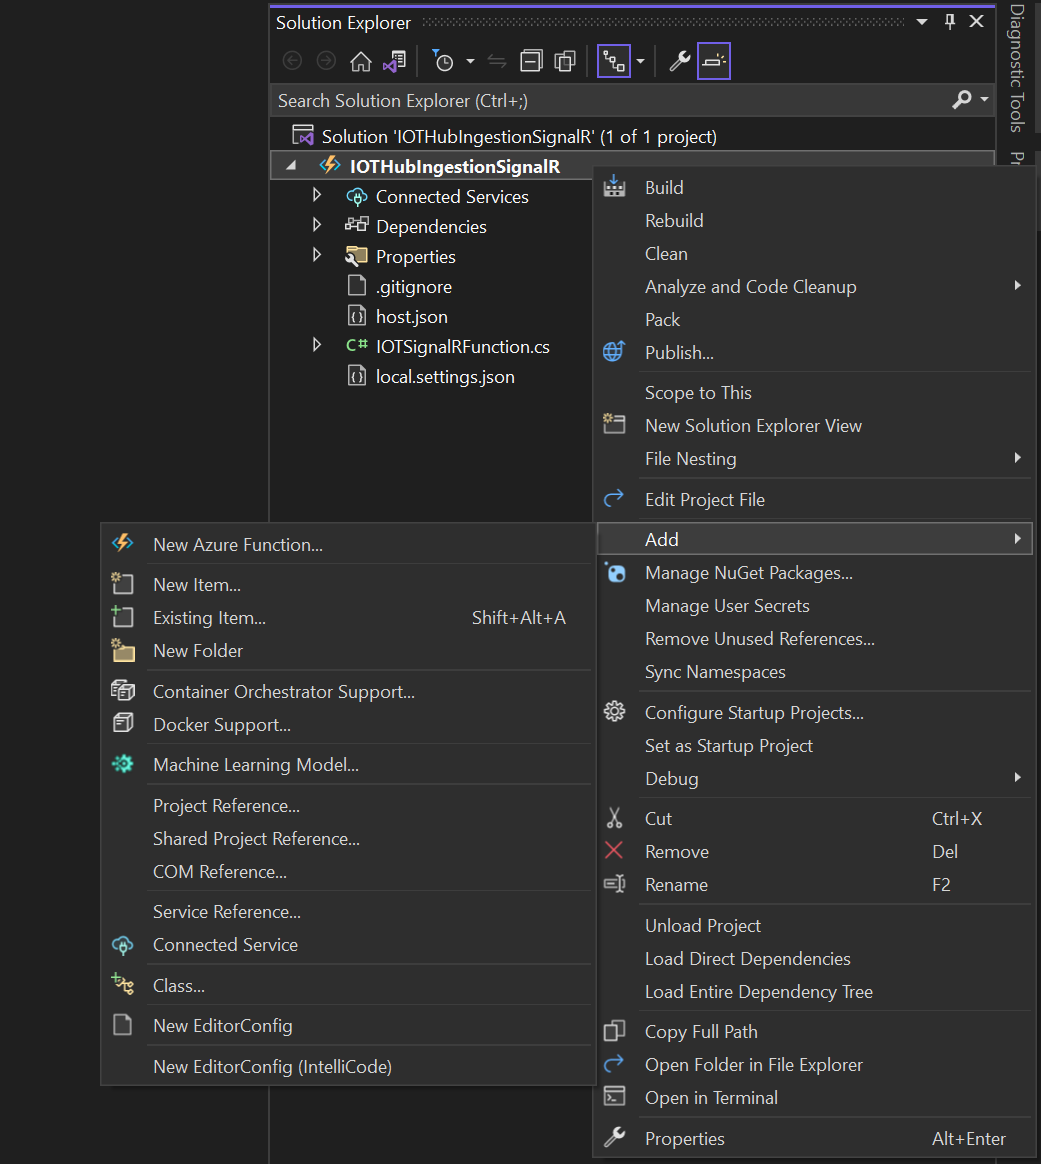Click Open Folder in File Explorer icon

(x=614, y=1063)
